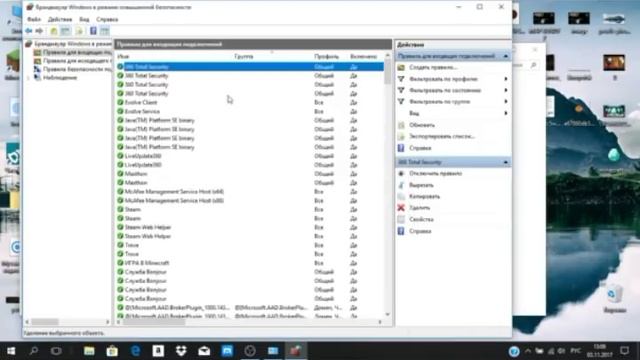Toggle the show/hide console tree toolbar icon
This screenshot has height=360, width=640.
click(x=65, y=31)
